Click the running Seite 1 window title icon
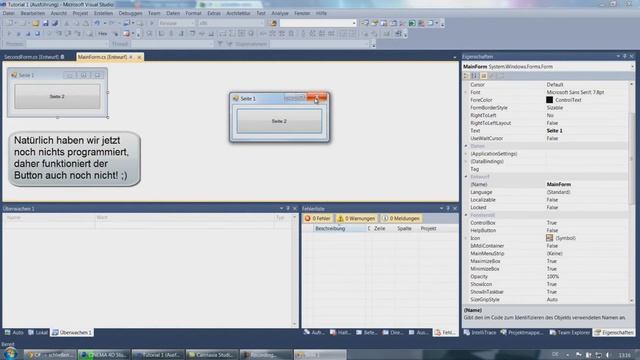The height and width of the screenshot is (360, 640). (x=236, y=98)
